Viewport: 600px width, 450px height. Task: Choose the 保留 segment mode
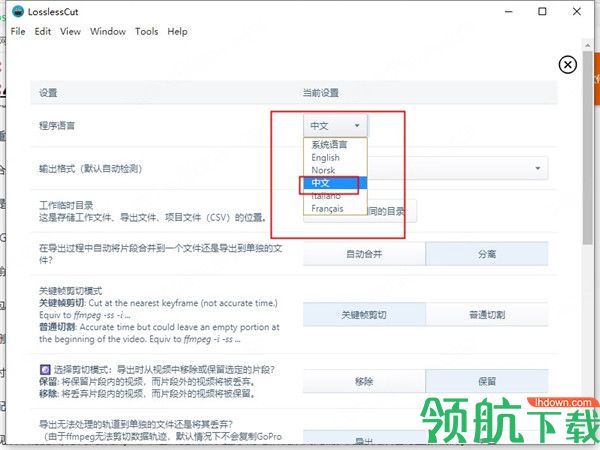click(x=487, y=381)
